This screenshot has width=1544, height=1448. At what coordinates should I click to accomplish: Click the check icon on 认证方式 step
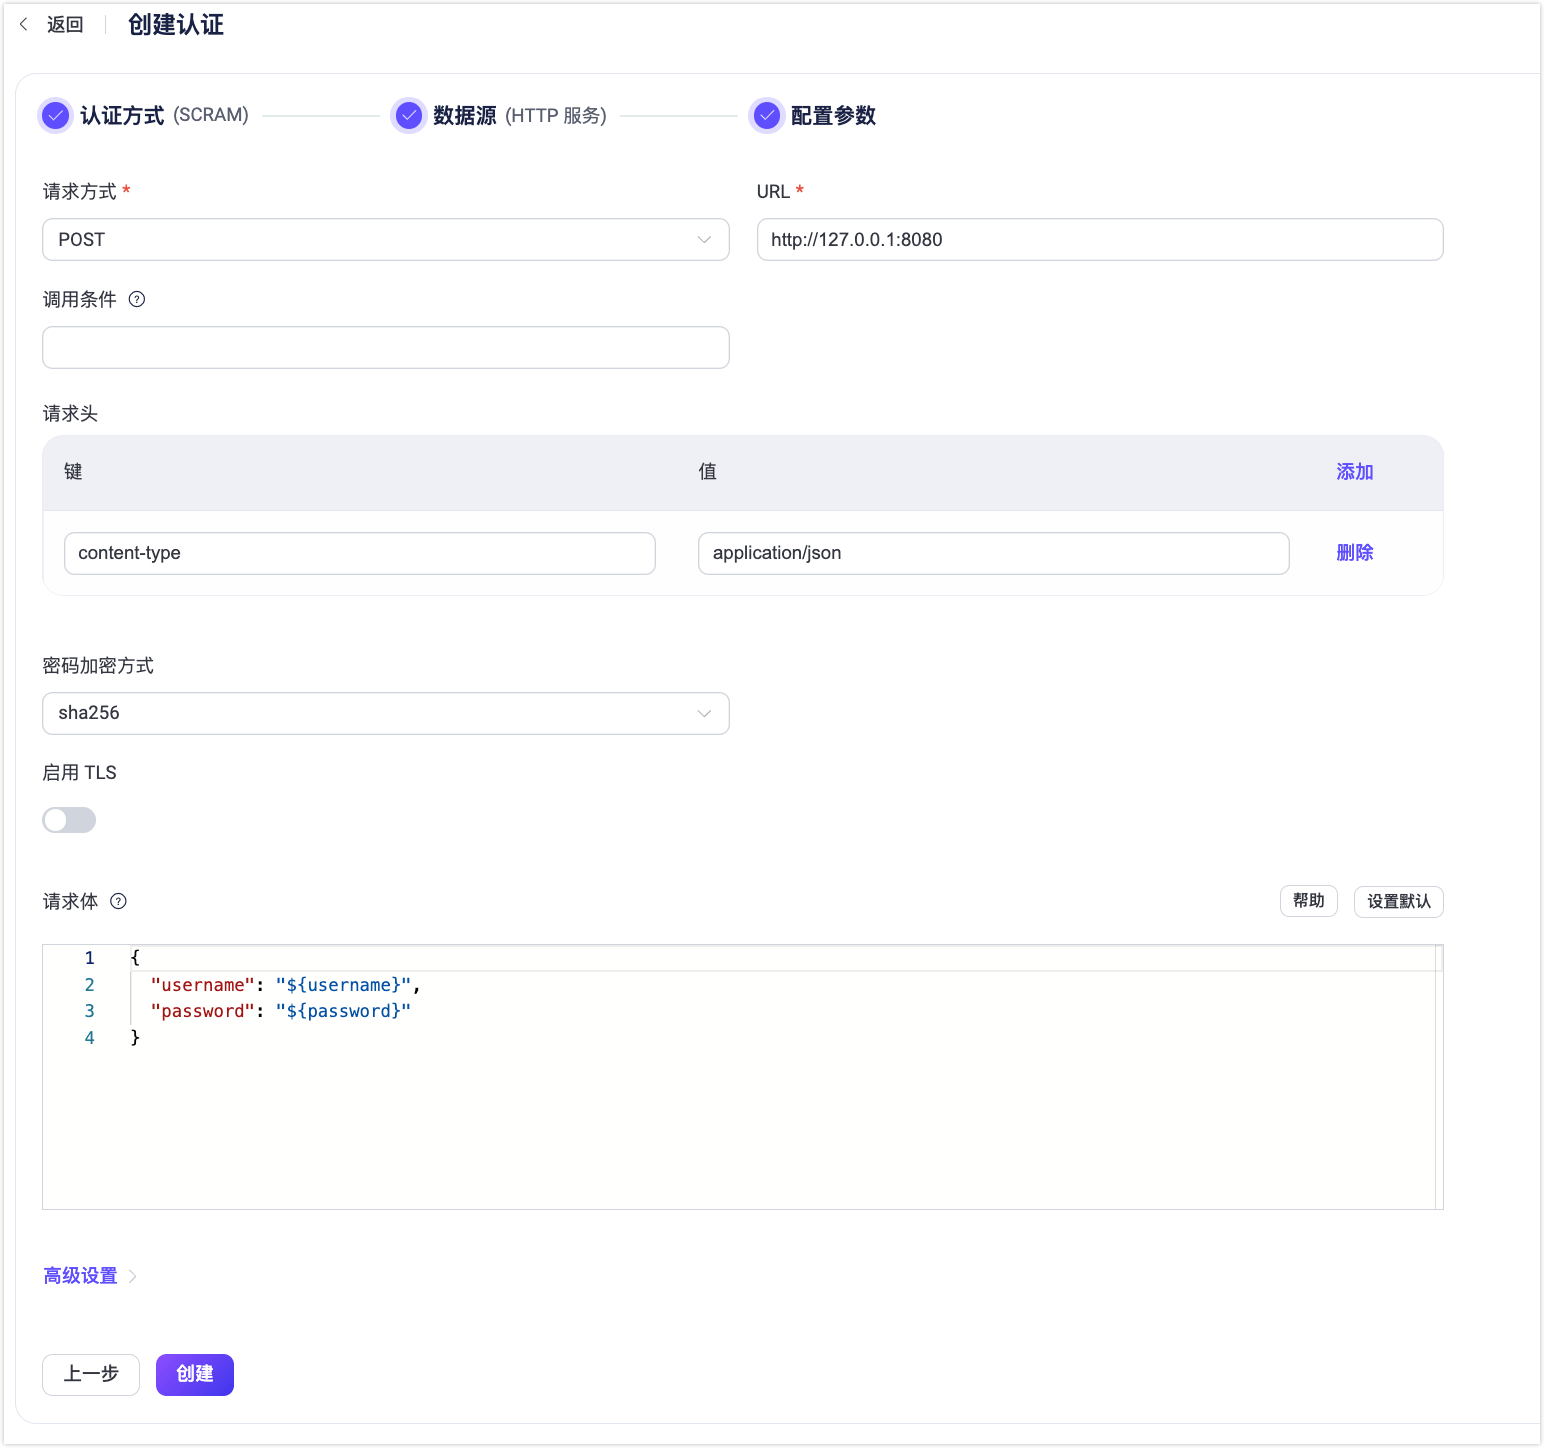[55, 115]
